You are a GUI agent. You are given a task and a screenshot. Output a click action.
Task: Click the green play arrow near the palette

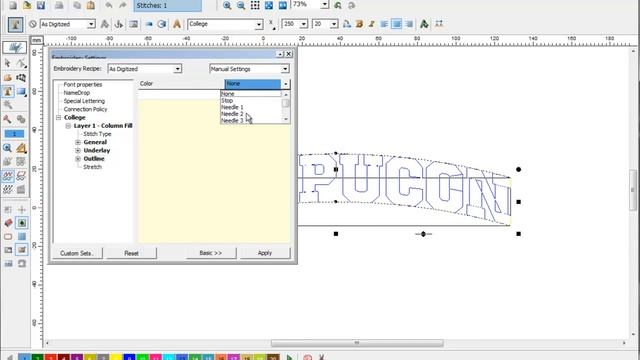click(289, 358)
